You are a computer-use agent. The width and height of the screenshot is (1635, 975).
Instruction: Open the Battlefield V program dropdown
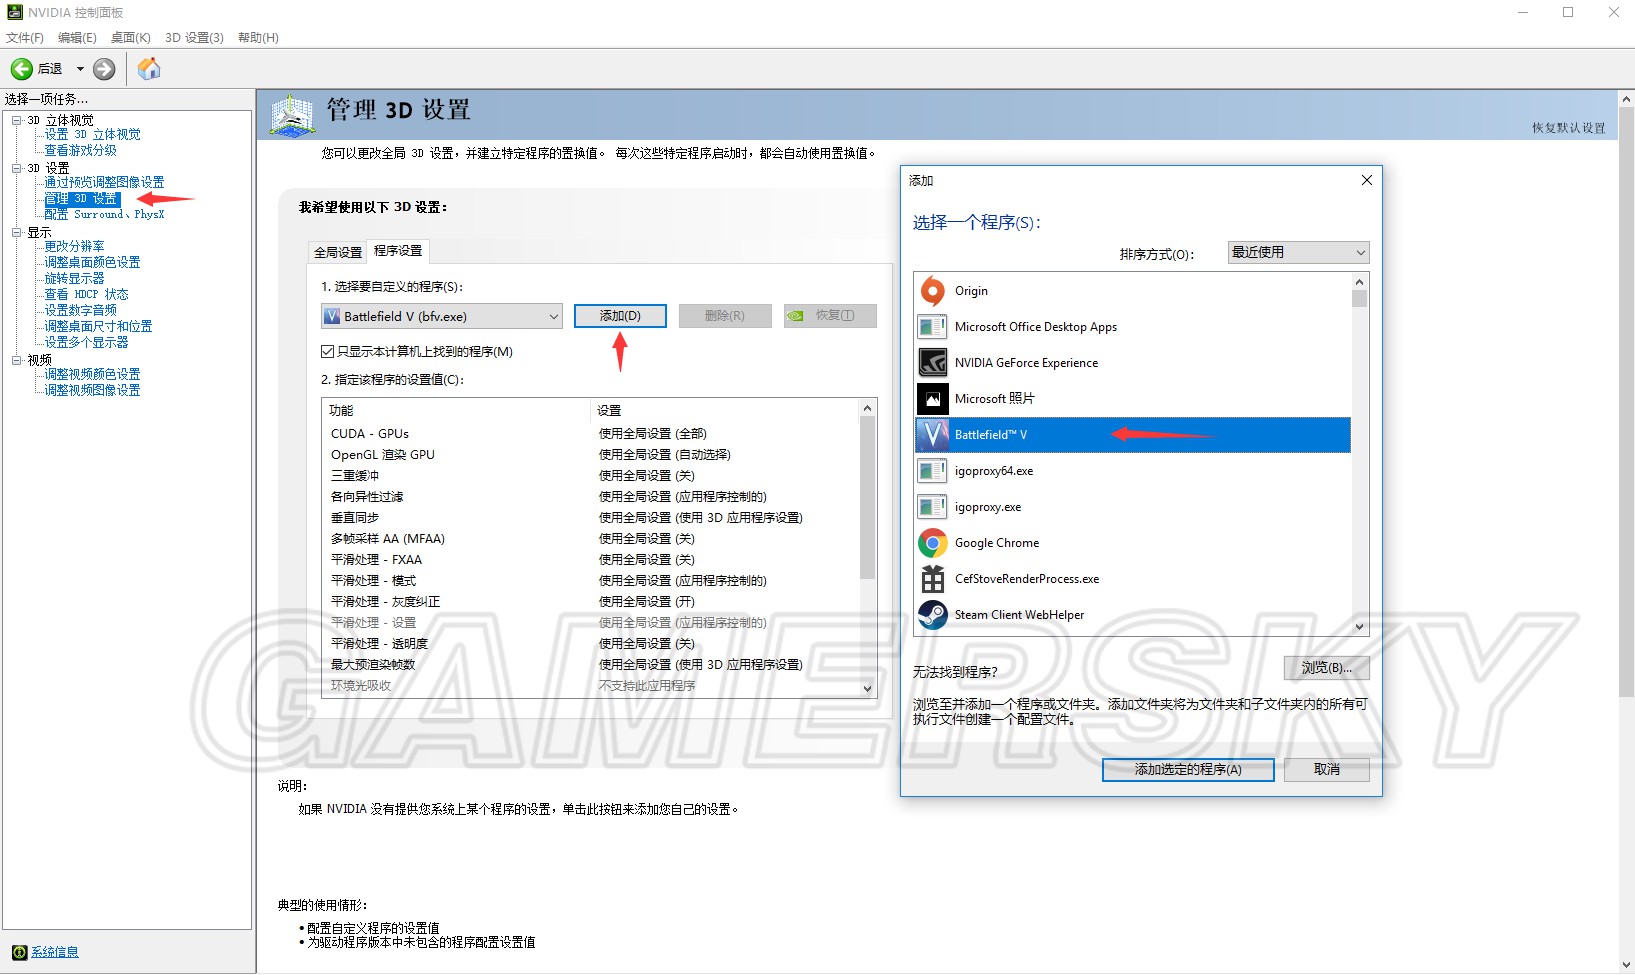441,316
